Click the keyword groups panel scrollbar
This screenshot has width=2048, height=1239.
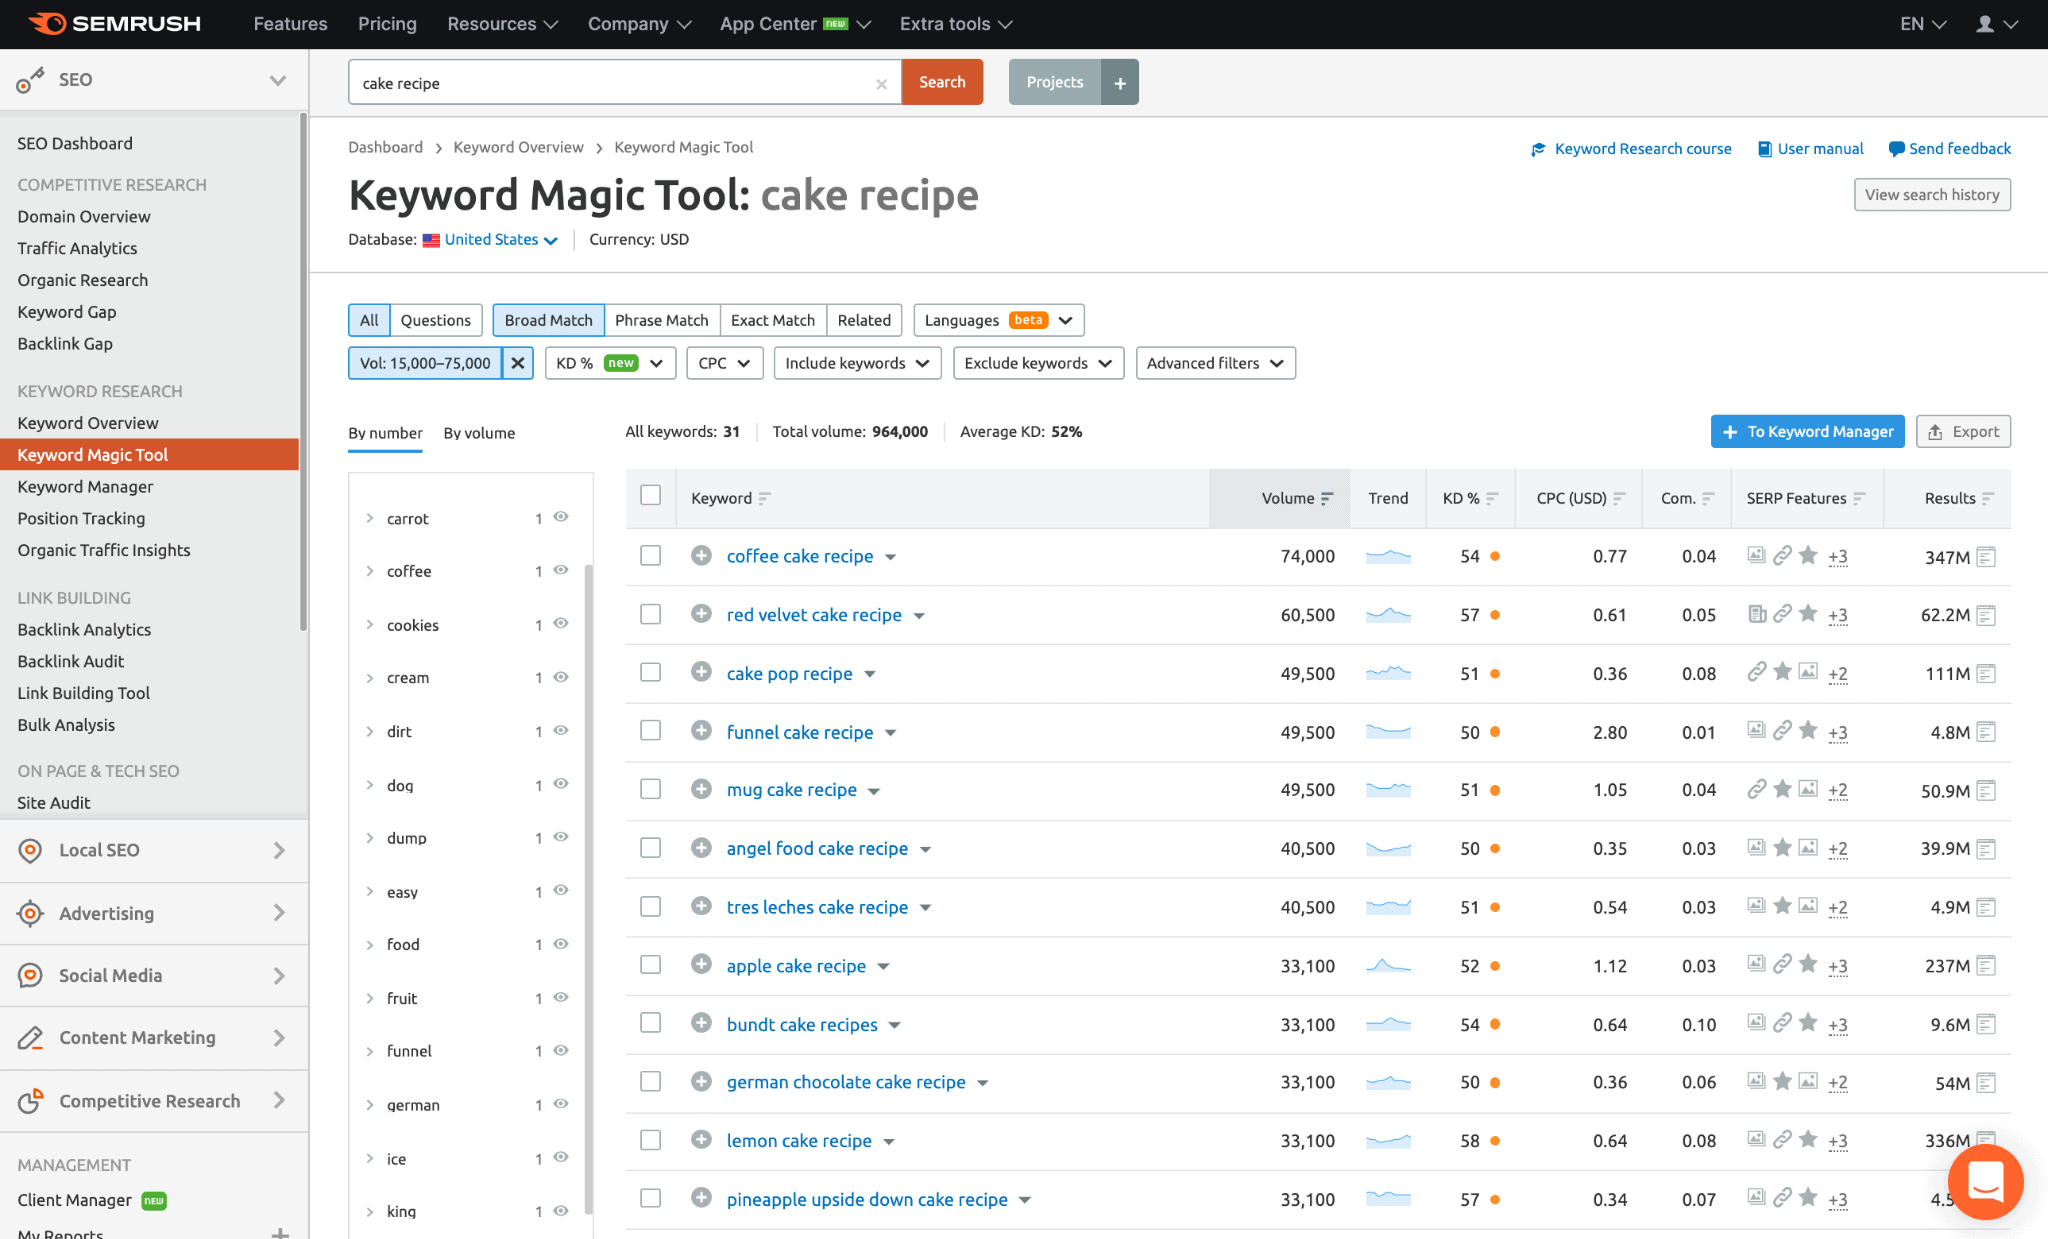pos(588,890)
